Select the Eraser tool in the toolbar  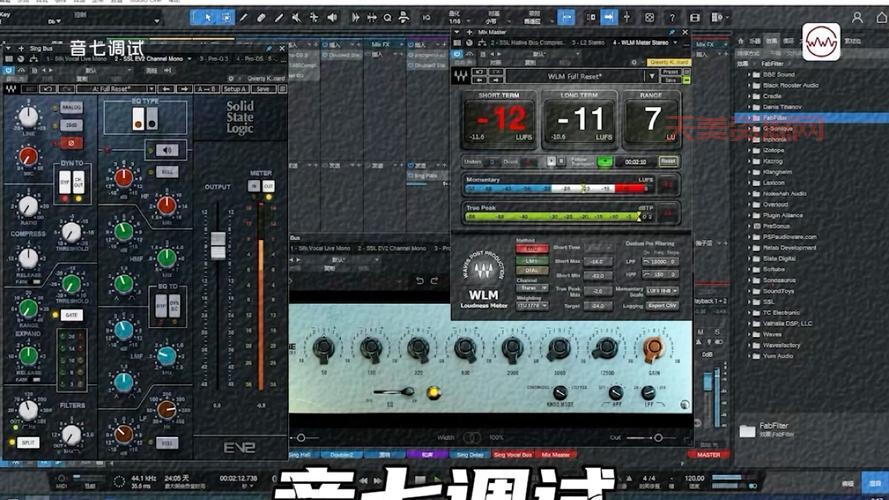(261, 18)
